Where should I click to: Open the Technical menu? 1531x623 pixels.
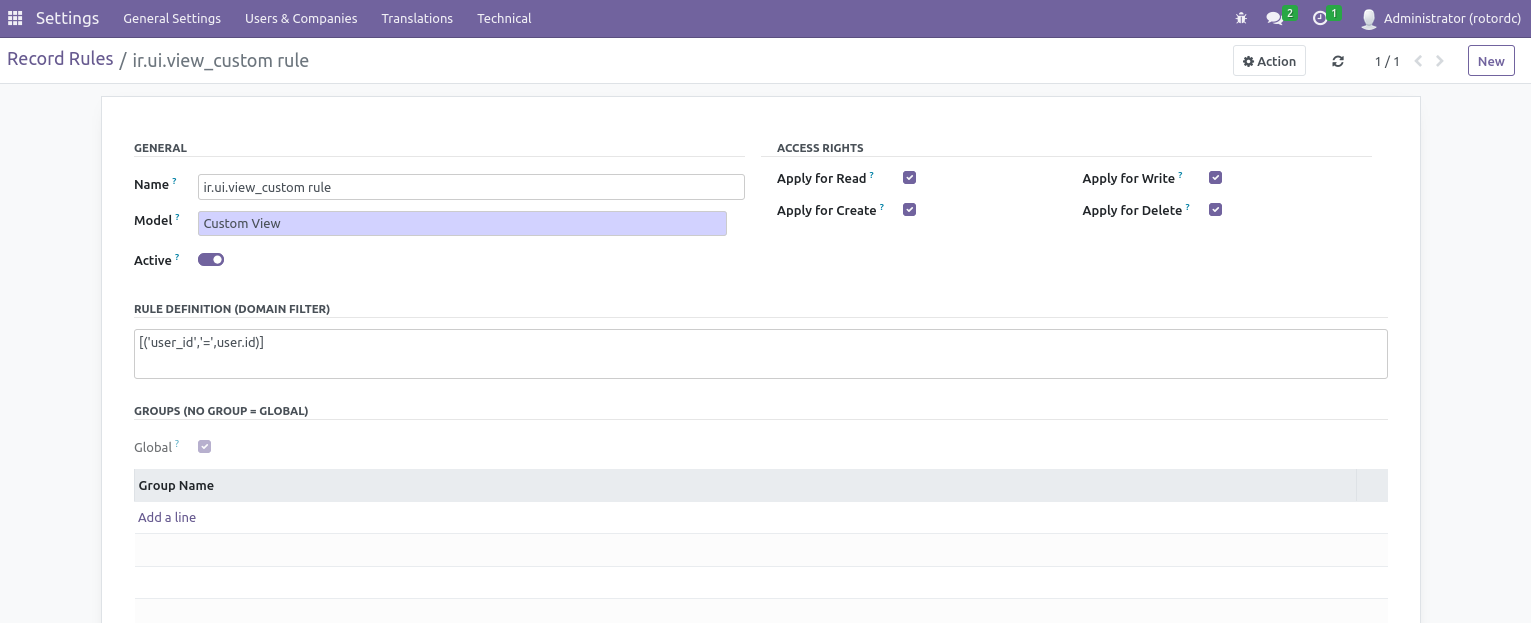tap(504, 18)
